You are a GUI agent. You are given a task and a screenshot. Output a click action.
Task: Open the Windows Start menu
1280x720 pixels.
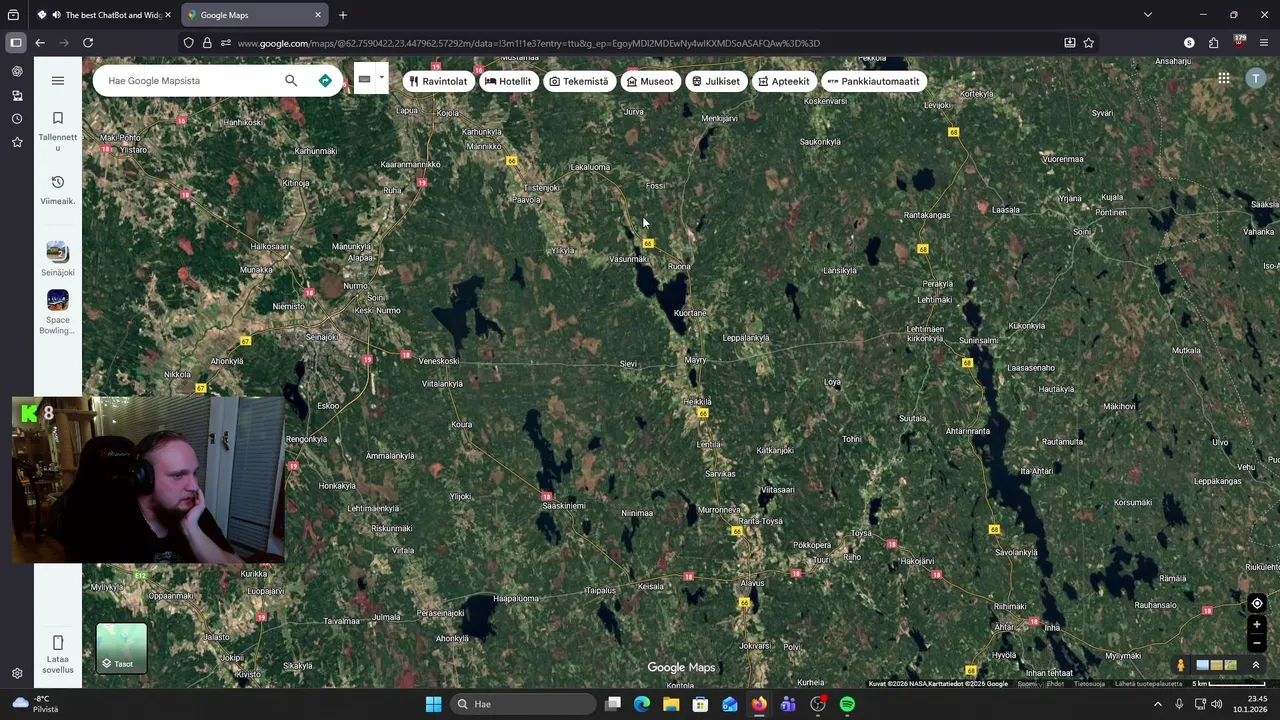433,704
